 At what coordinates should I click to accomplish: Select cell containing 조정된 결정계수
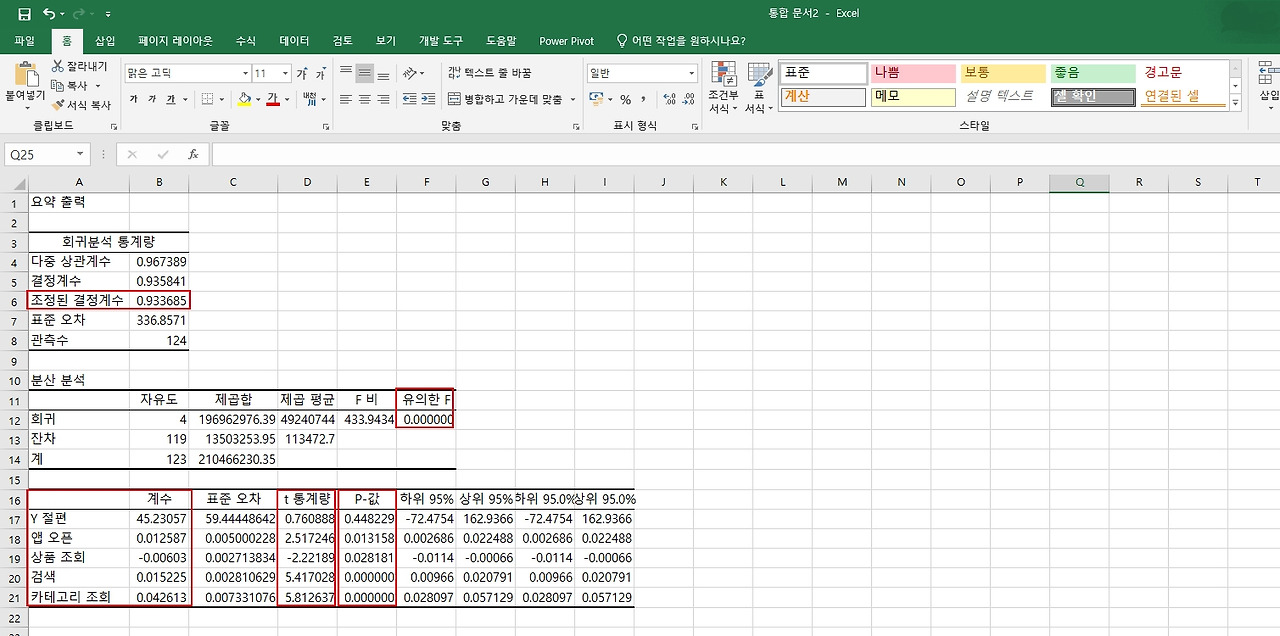tap(78, 300)
